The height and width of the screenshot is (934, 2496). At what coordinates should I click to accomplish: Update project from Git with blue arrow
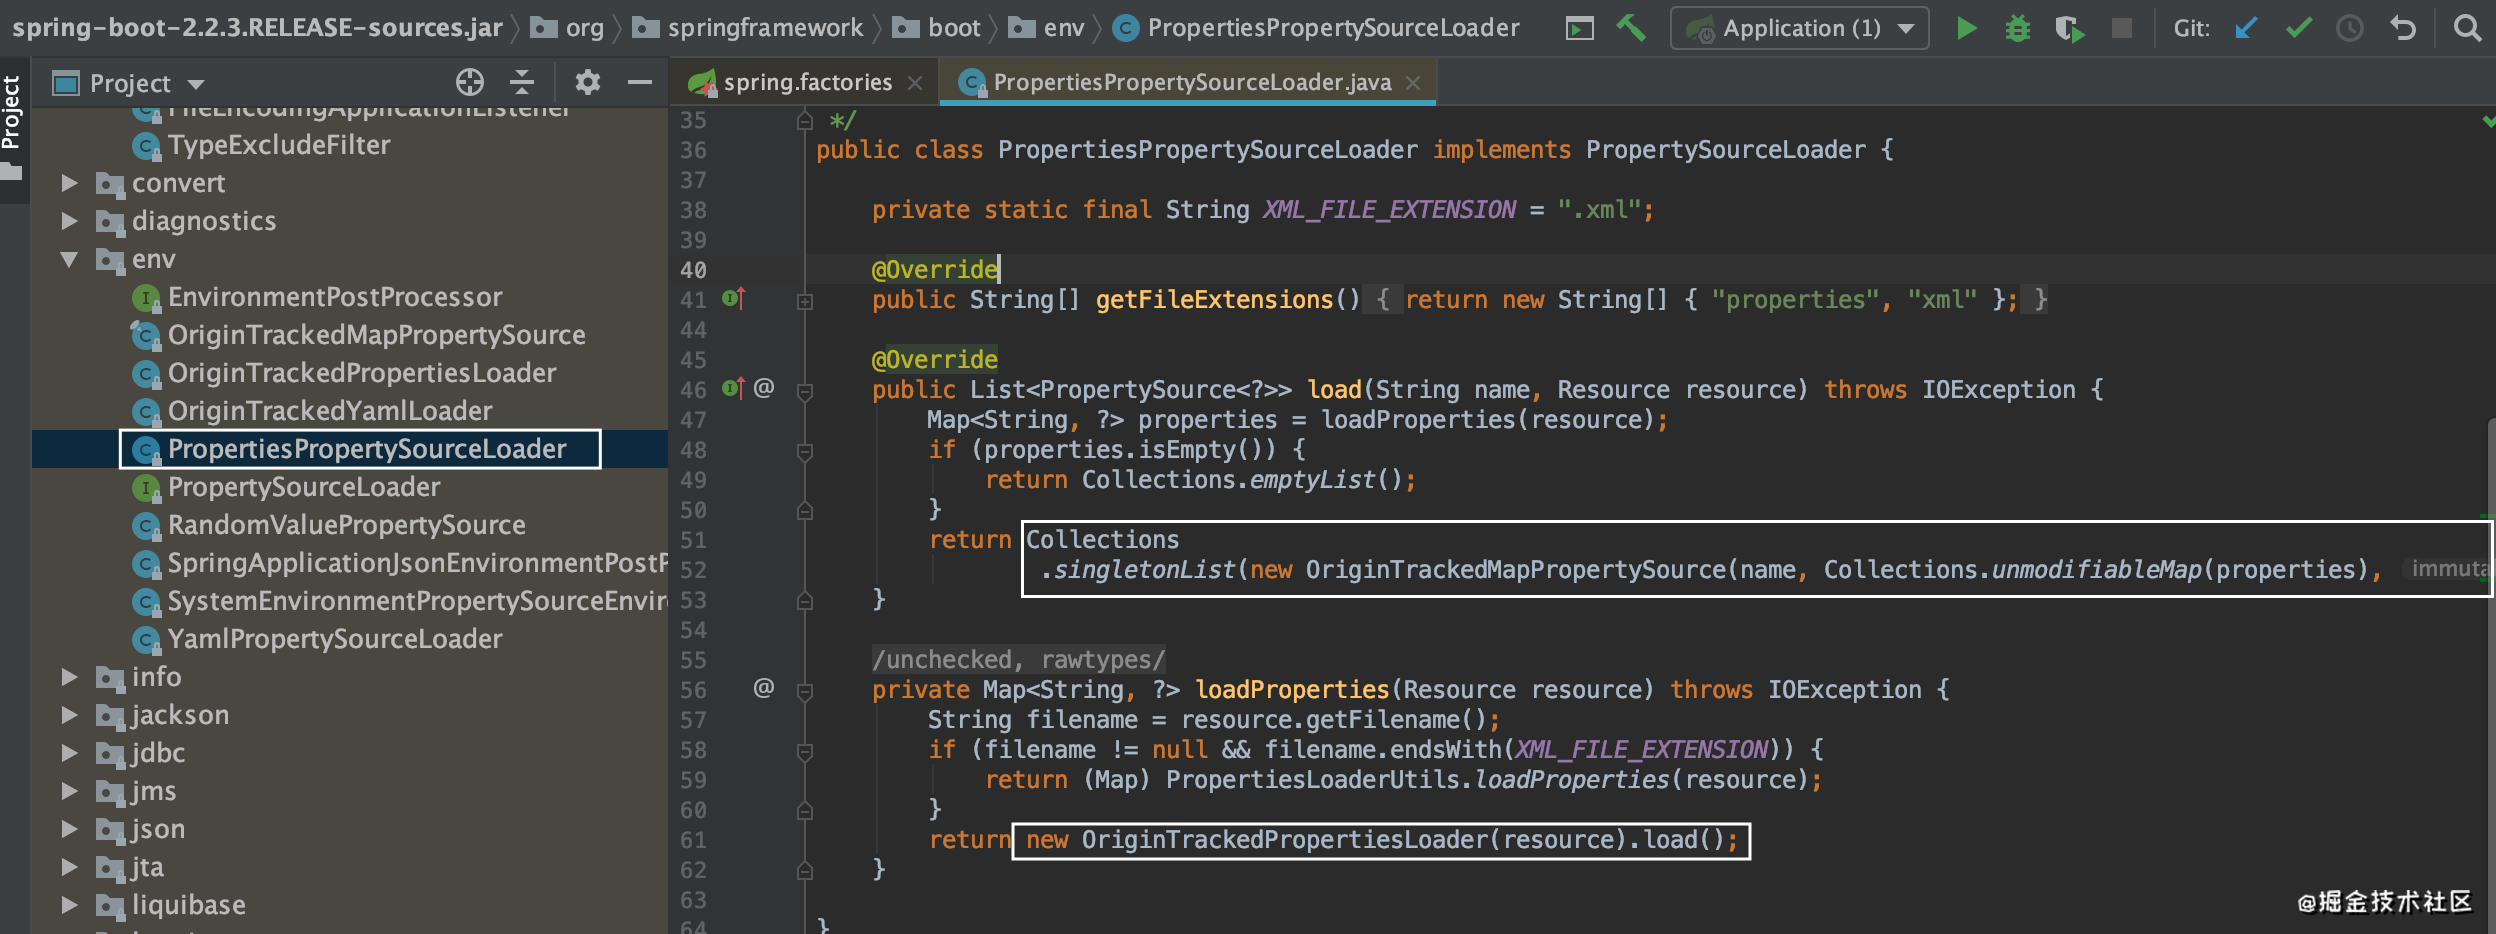pos(2246,28)
